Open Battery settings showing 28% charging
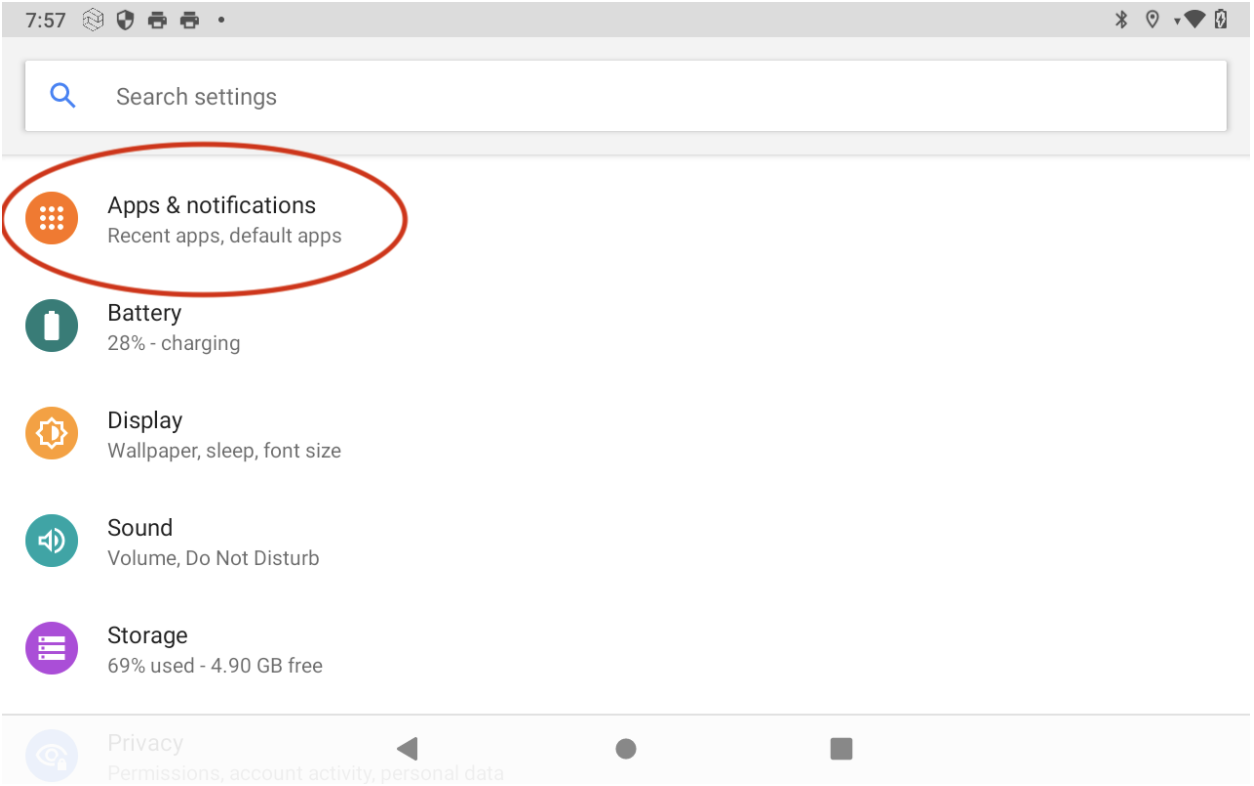1254x786 pixels. (x=173, y=327)
